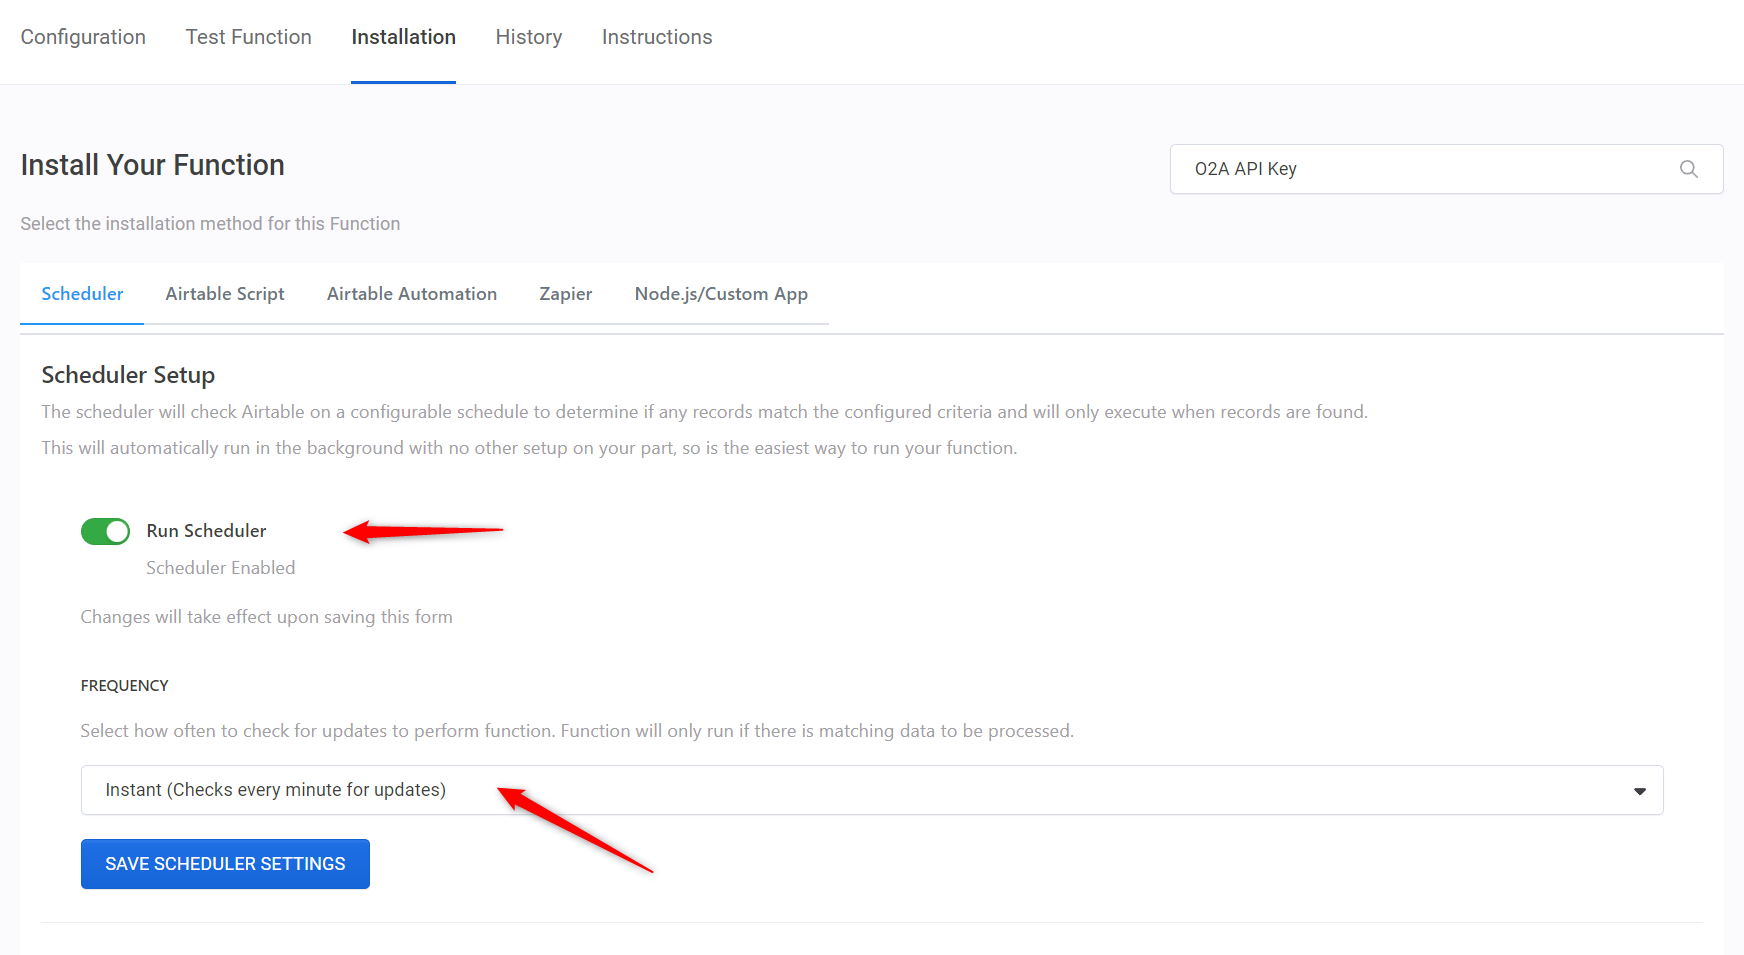Open the Test Function tab

(248, 37)
